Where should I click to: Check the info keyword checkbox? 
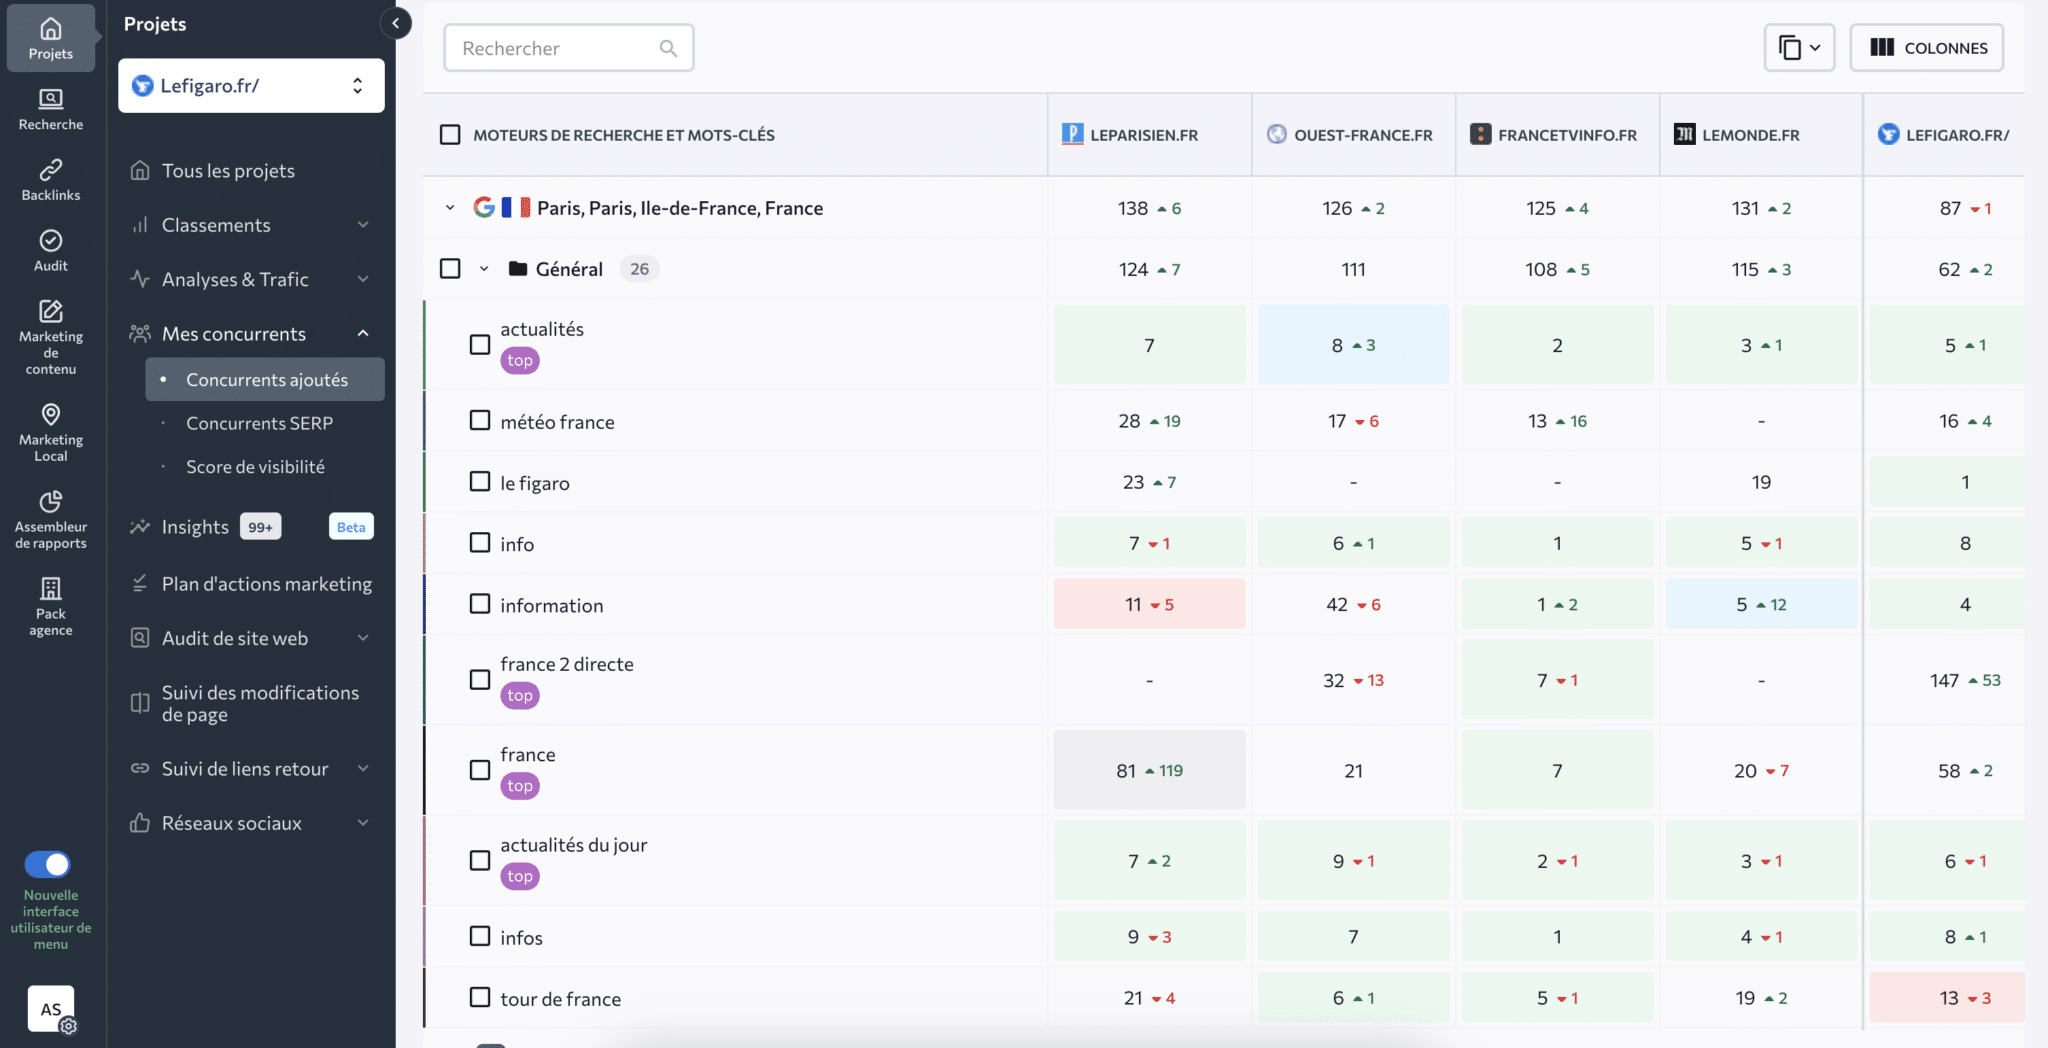point(480,542)
